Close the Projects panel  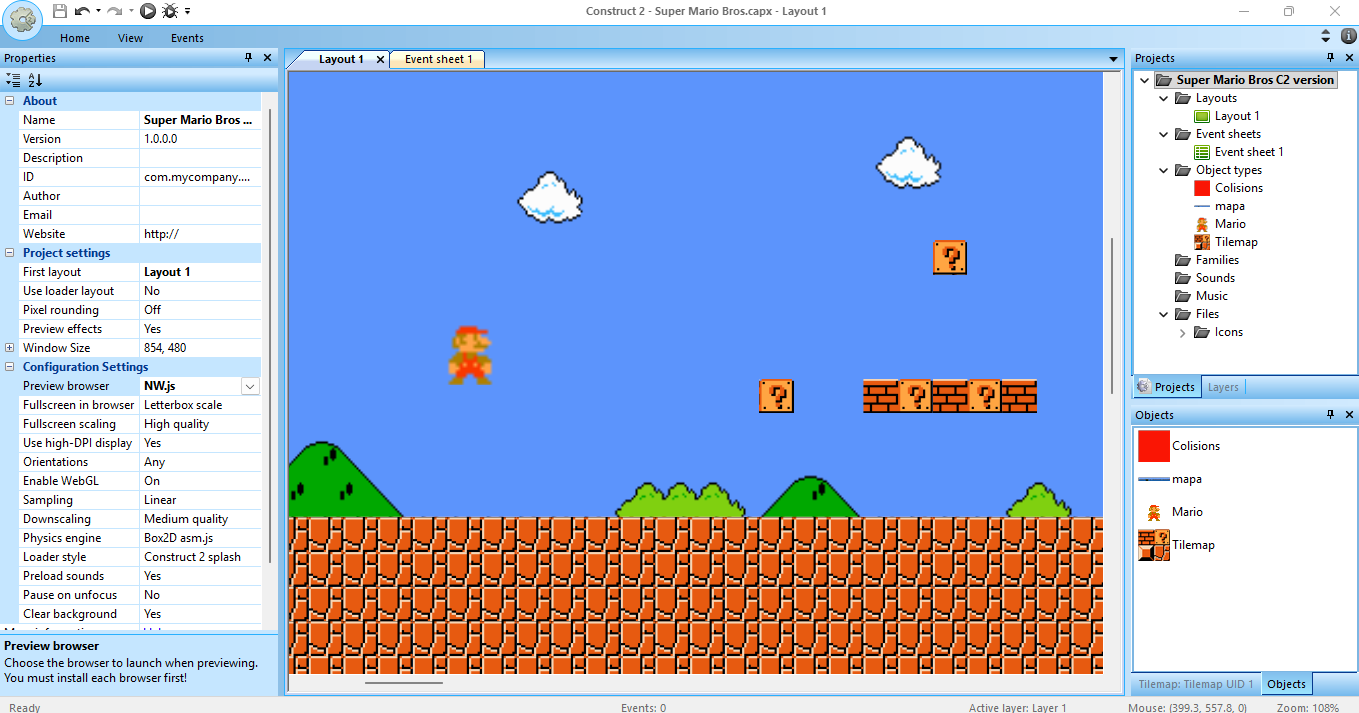[1349, 58]
